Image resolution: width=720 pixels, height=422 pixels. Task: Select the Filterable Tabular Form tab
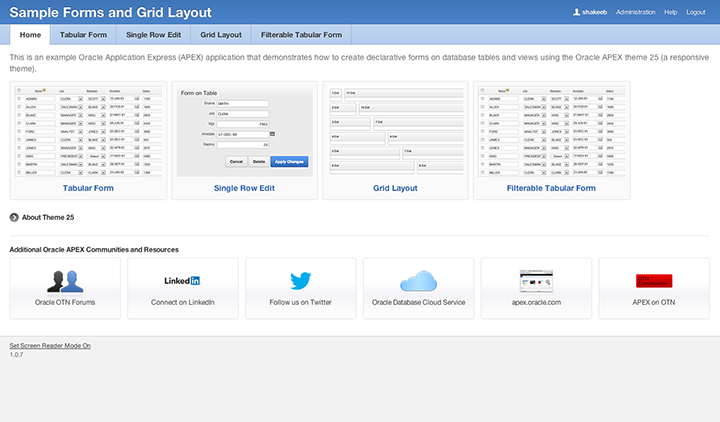click(x=302, y=34)
